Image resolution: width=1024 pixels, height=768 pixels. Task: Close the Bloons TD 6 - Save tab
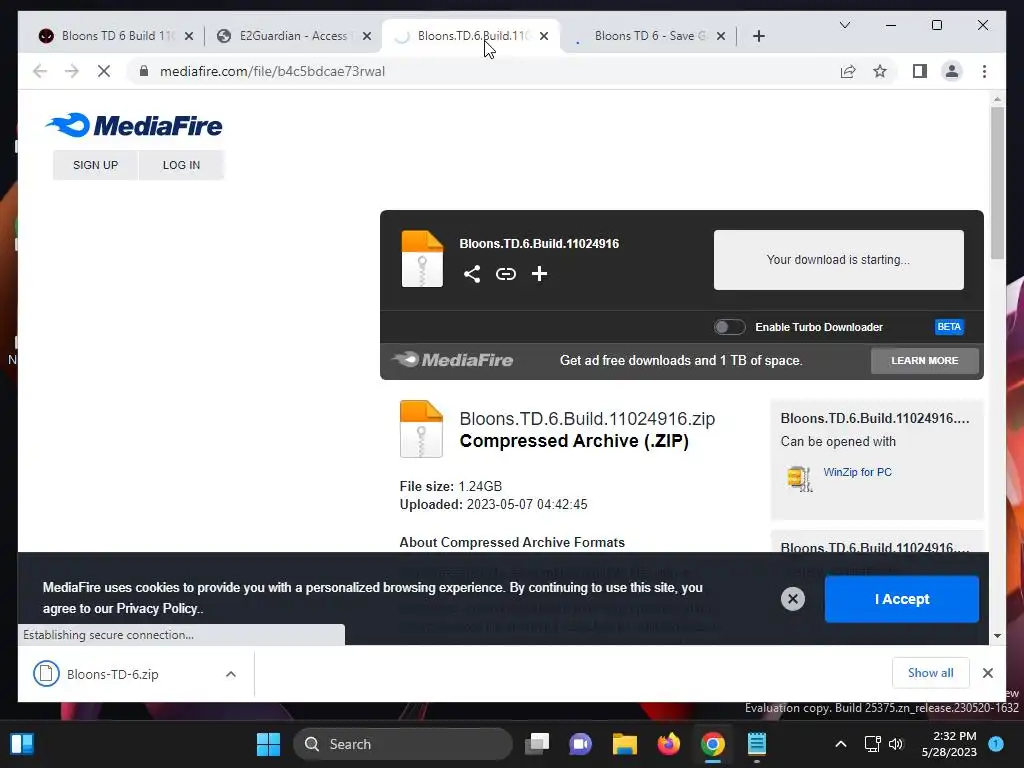tap(721, 36)
